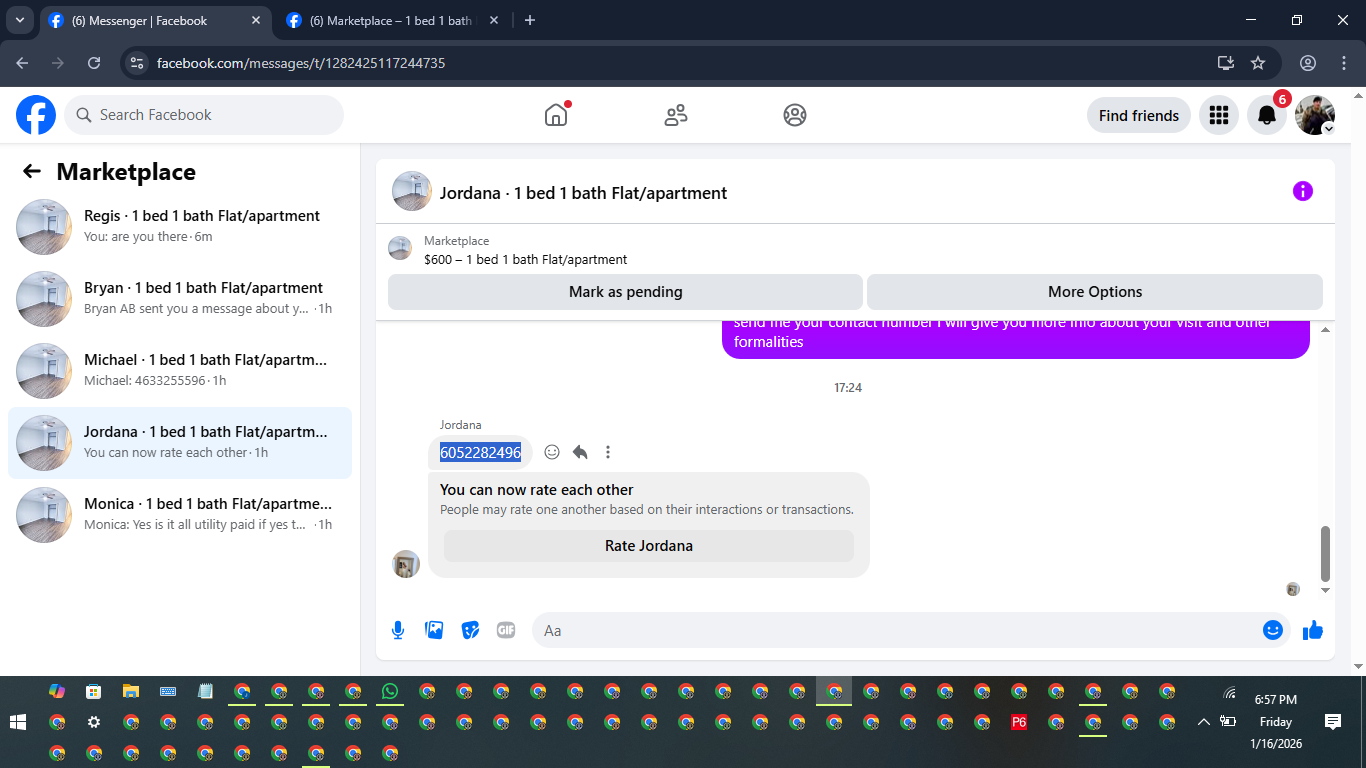This screenshot has height=768, width=1366.
Task: Send a voice clip with microphone icon
Action: [x=398, y=630]
